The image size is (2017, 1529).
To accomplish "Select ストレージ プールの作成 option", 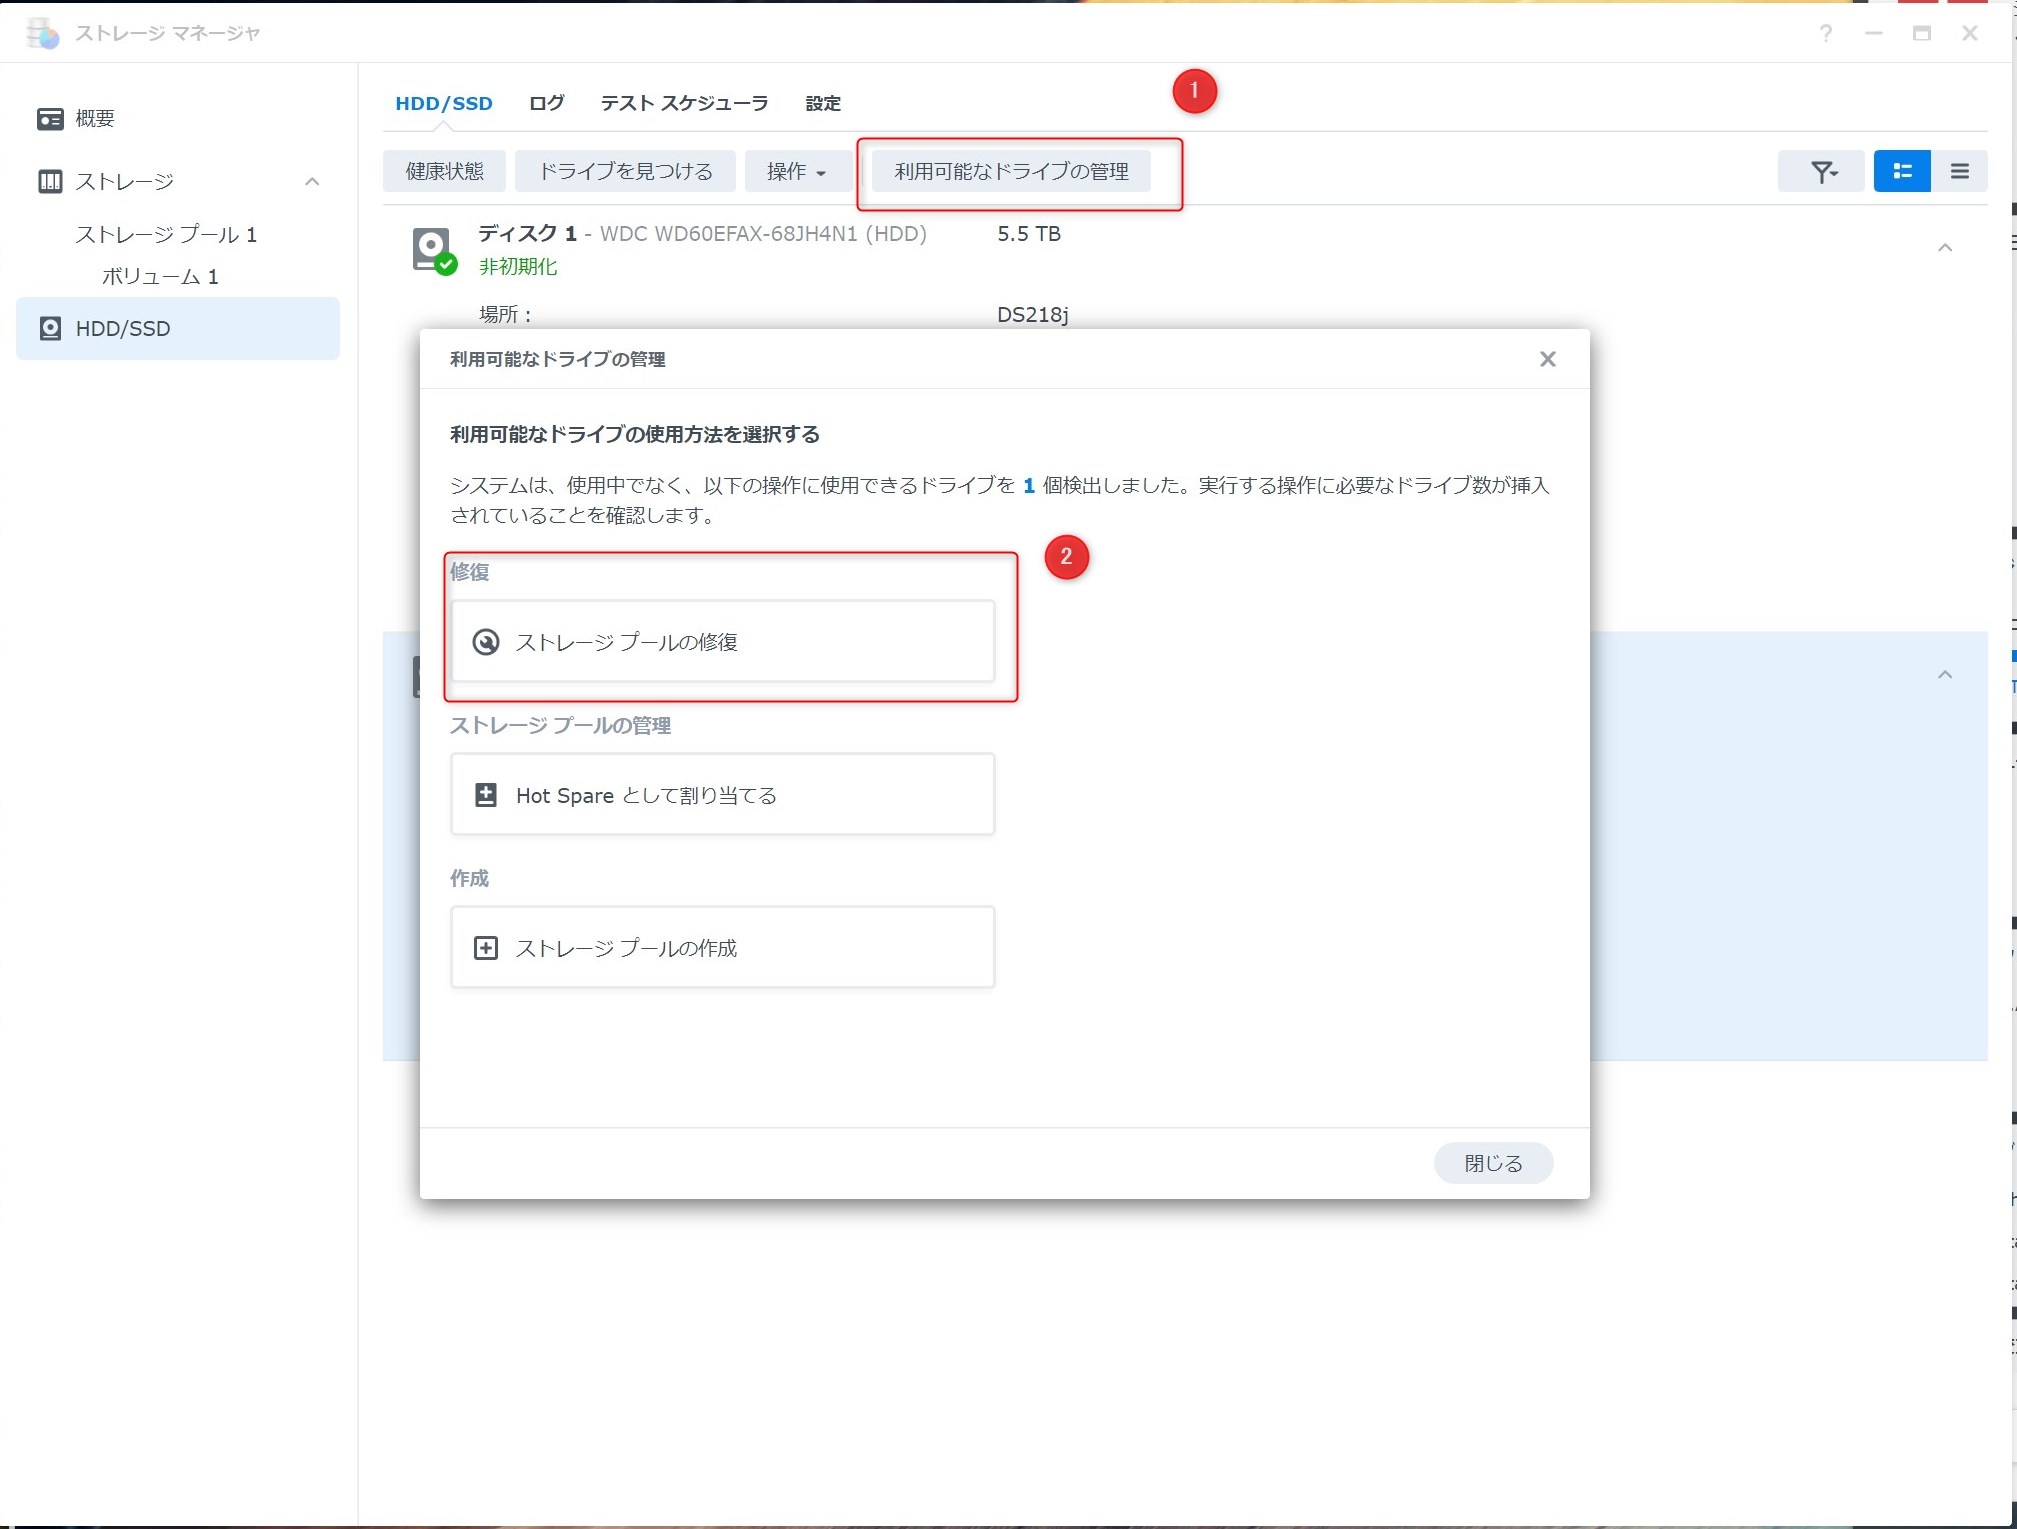I will pyautogui.click(x=722, y=948).
